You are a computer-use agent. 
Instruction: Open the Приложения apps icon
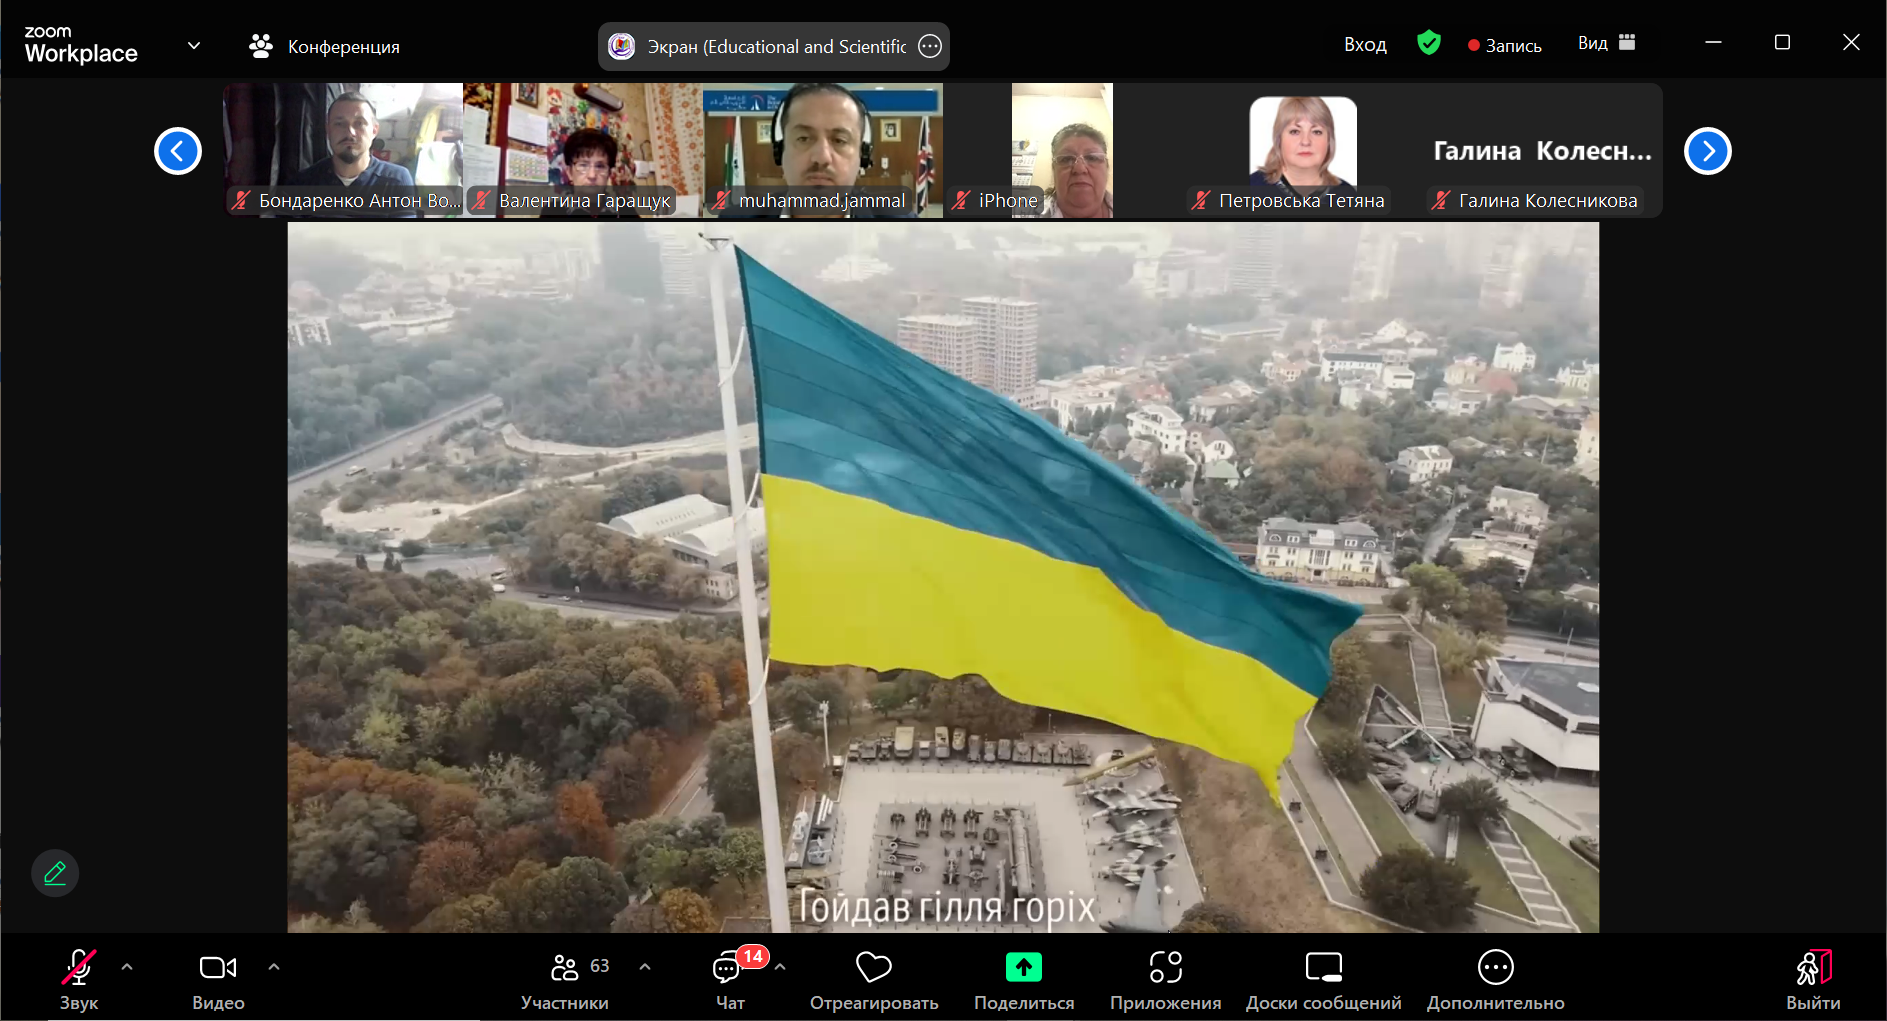tap(1165, 968)
